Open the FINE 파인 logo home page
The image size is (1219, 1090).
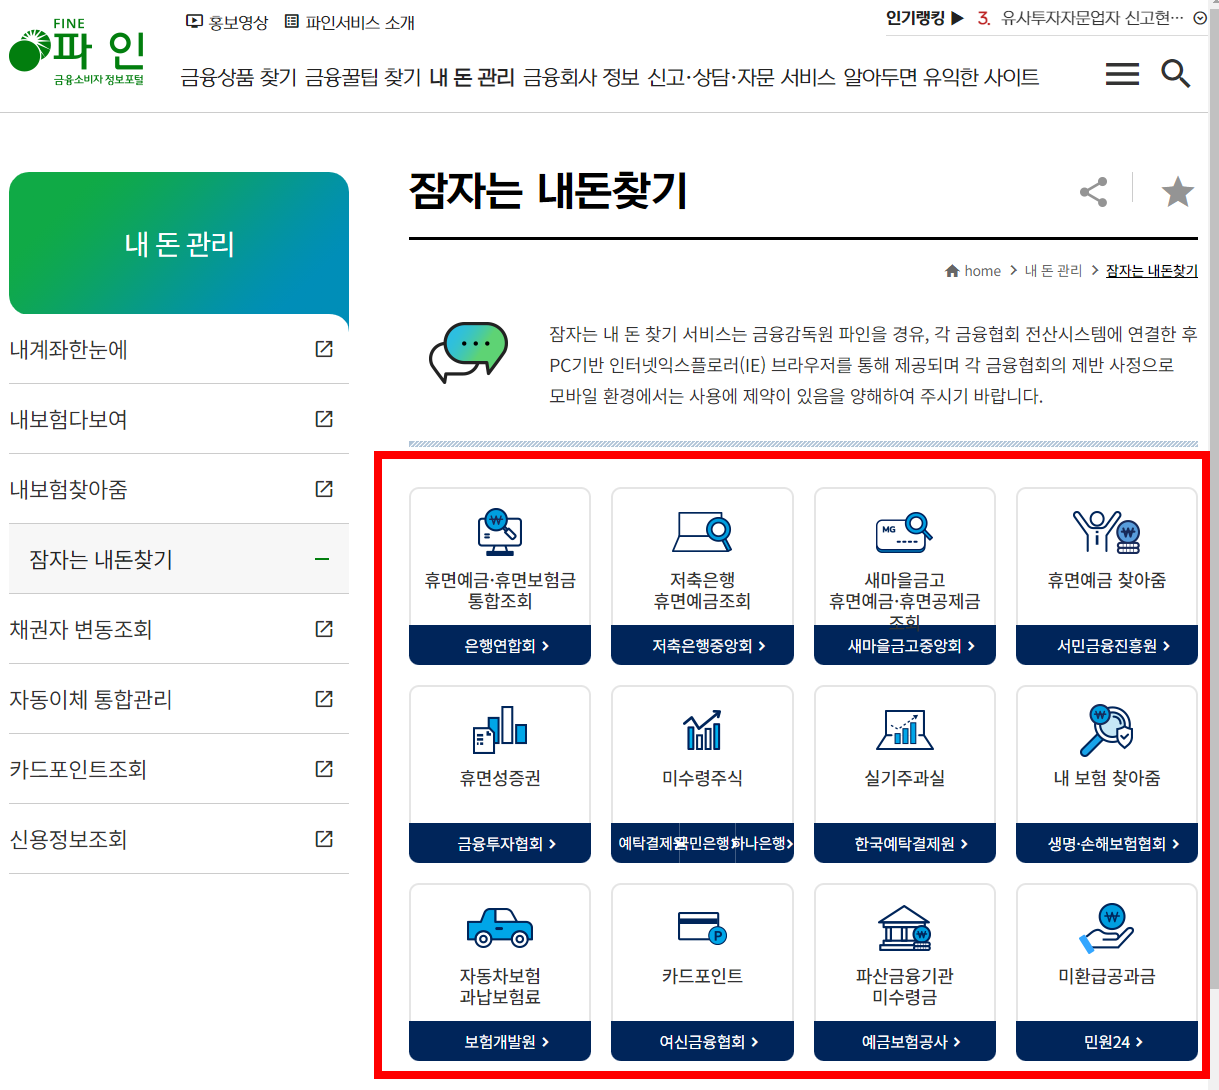(77, 52)
